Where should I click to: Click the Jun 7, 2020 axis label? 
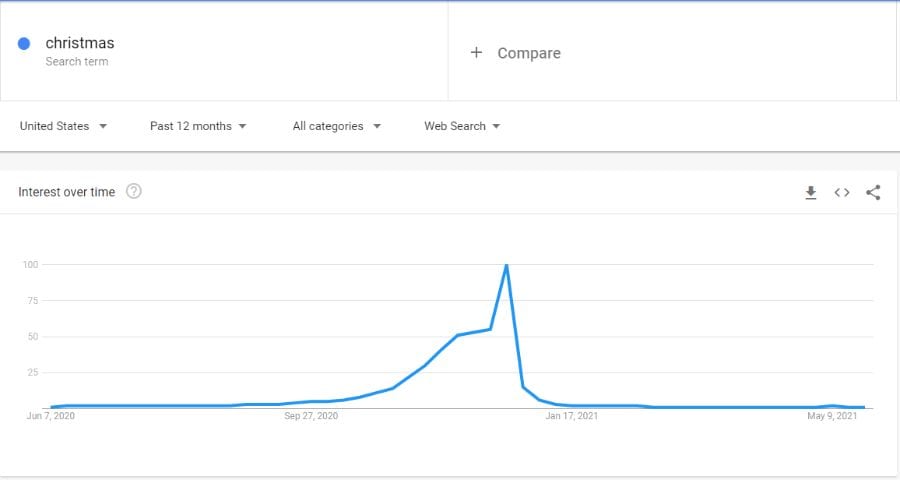51,416
